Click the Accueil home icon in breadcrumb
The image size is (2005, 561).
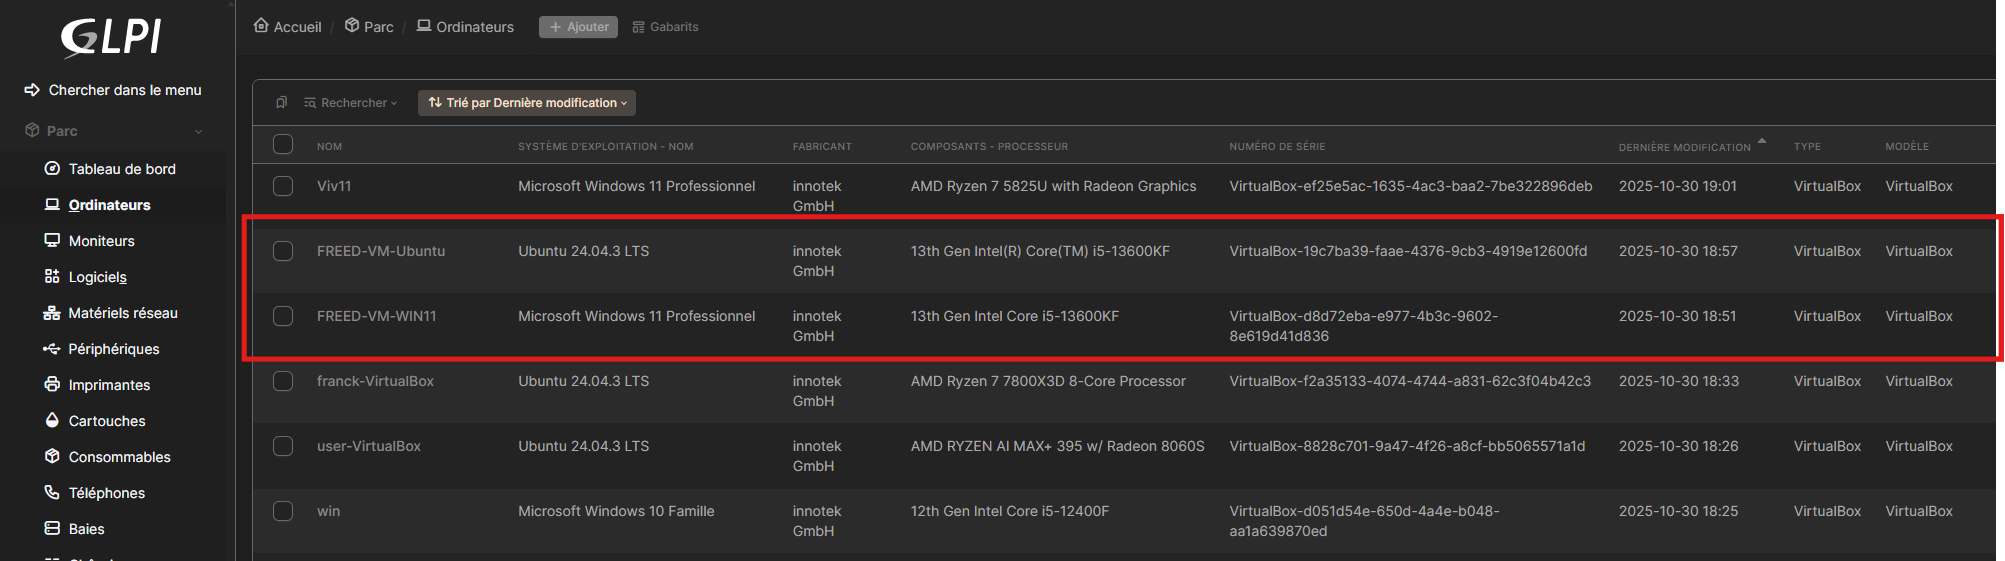click(x=261, y=26)
